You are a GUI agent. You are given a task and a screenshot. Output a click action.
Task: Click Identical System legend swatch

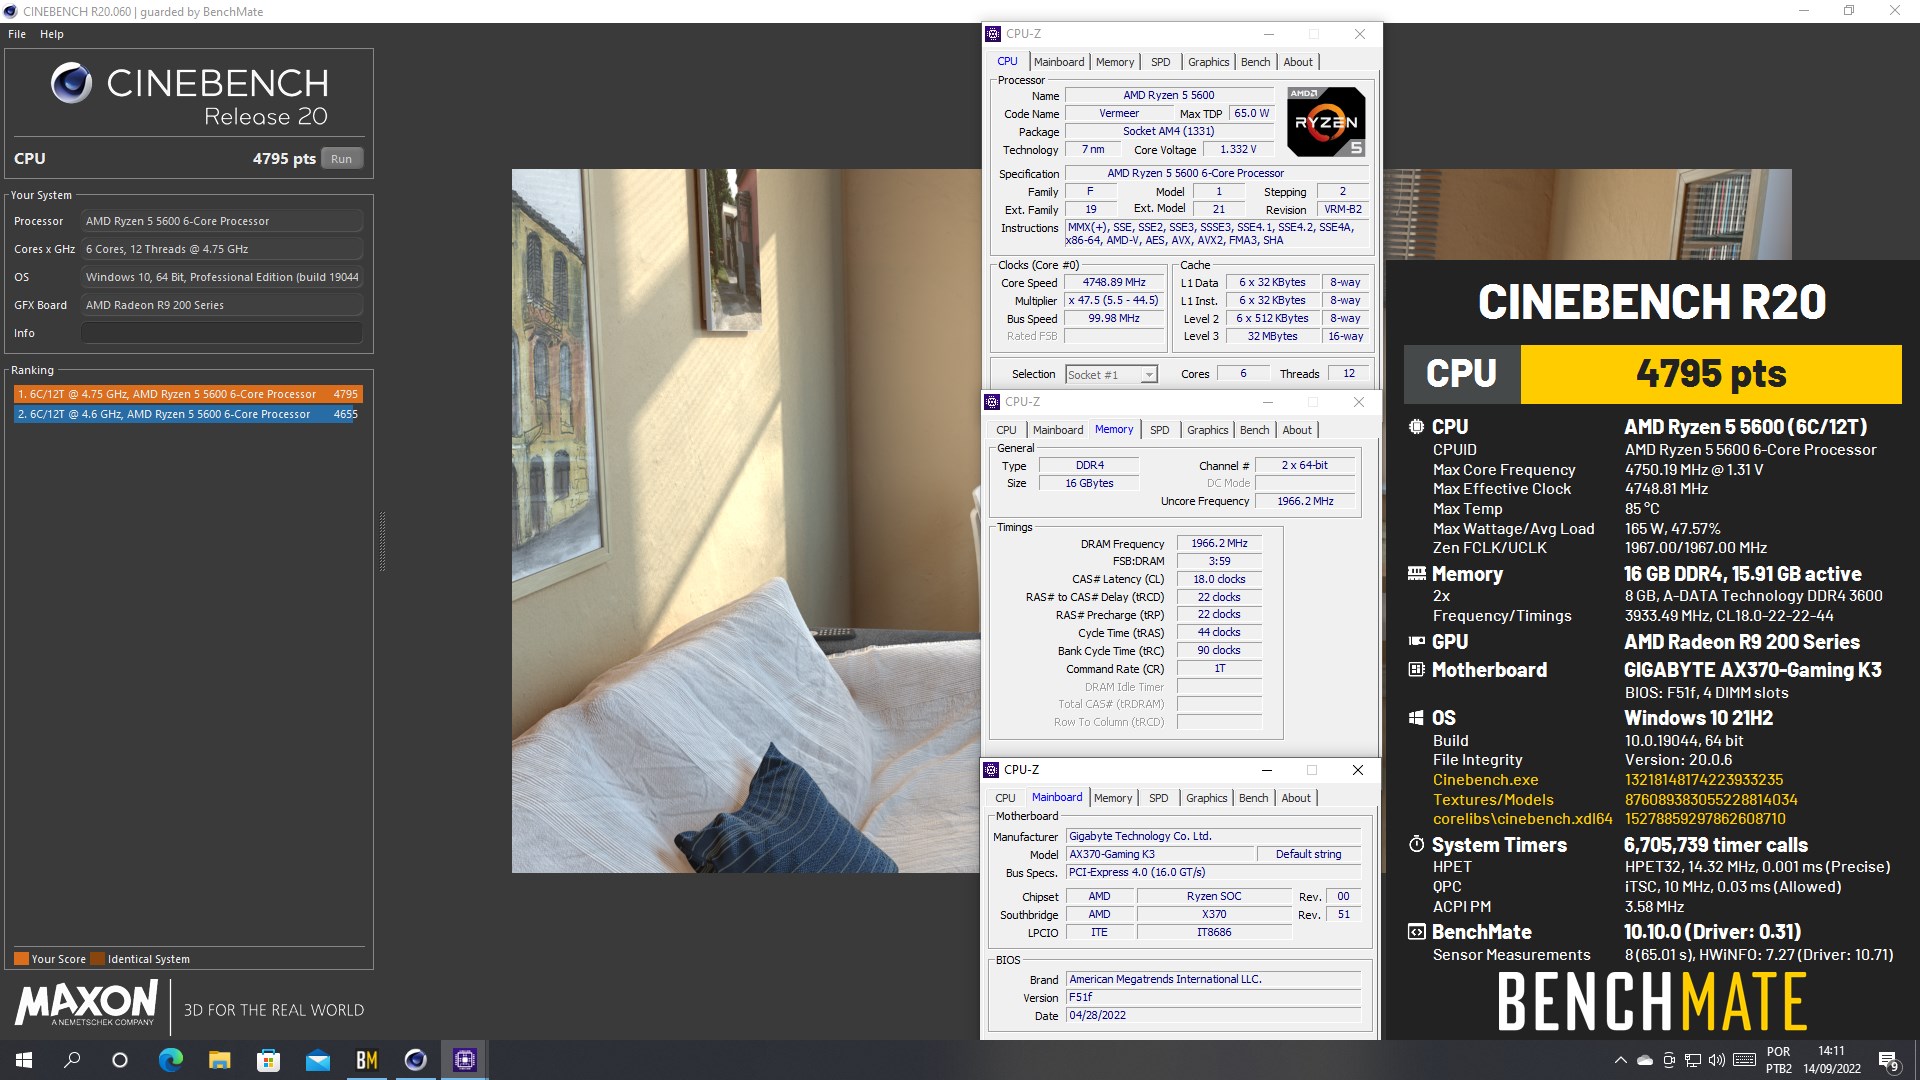click(97, 959)
